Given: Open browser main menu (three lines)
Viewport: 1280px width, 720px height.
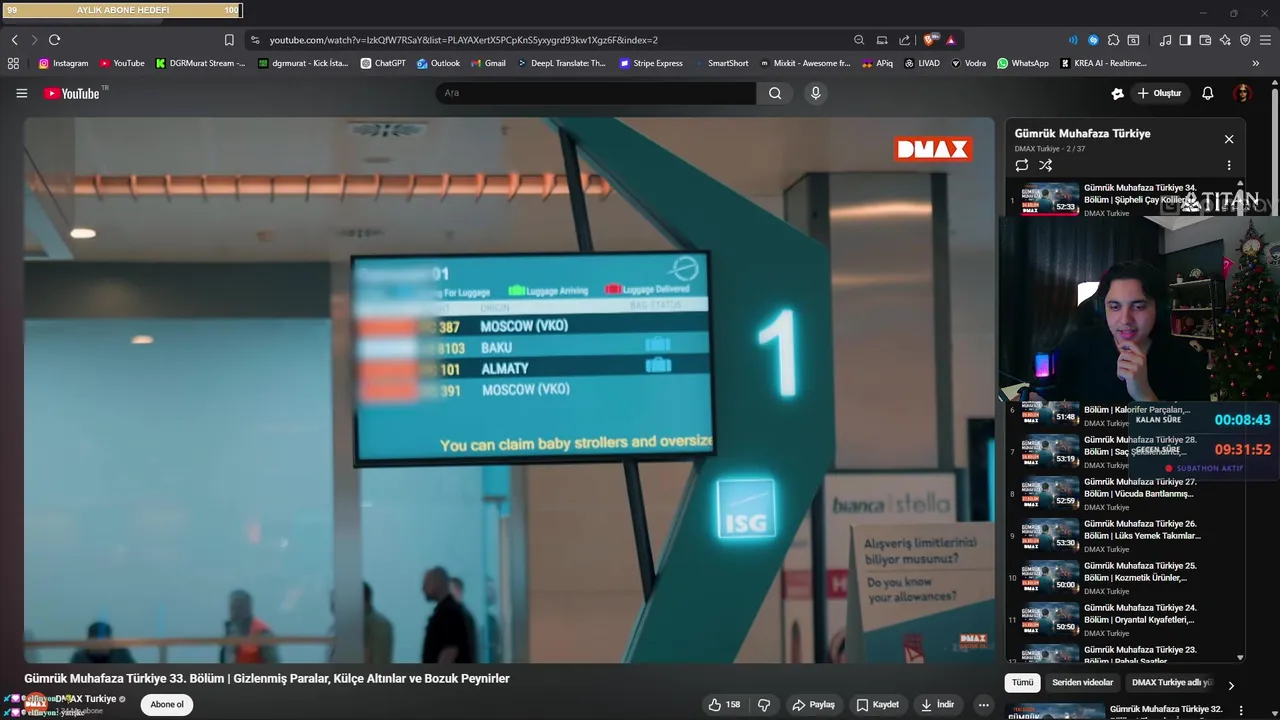Looking at the screenshot, I should click(1265, 40).
